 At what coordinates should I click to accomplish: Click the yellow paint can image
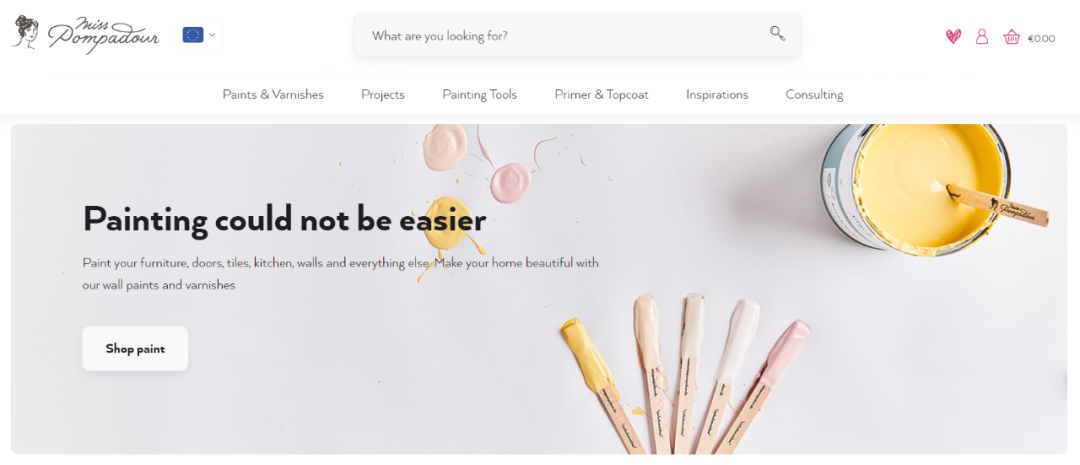(917, 188)
